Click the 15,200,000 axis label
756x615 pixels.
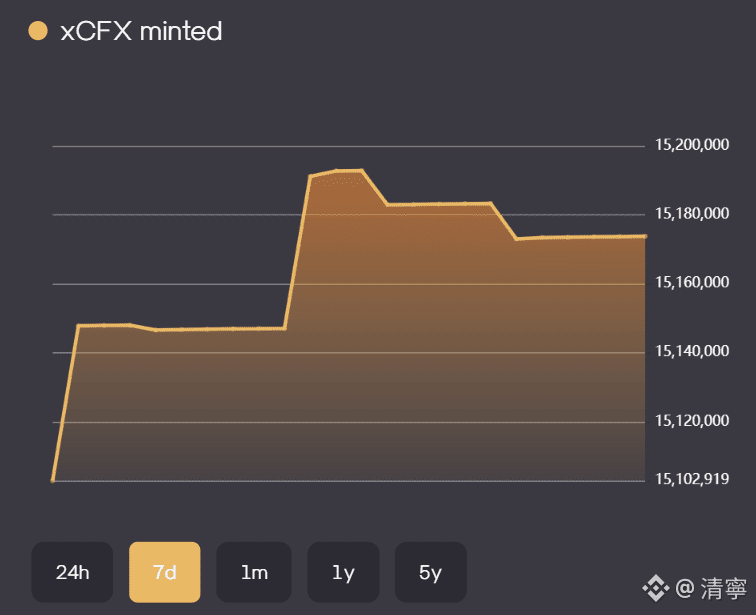point(692,146)
